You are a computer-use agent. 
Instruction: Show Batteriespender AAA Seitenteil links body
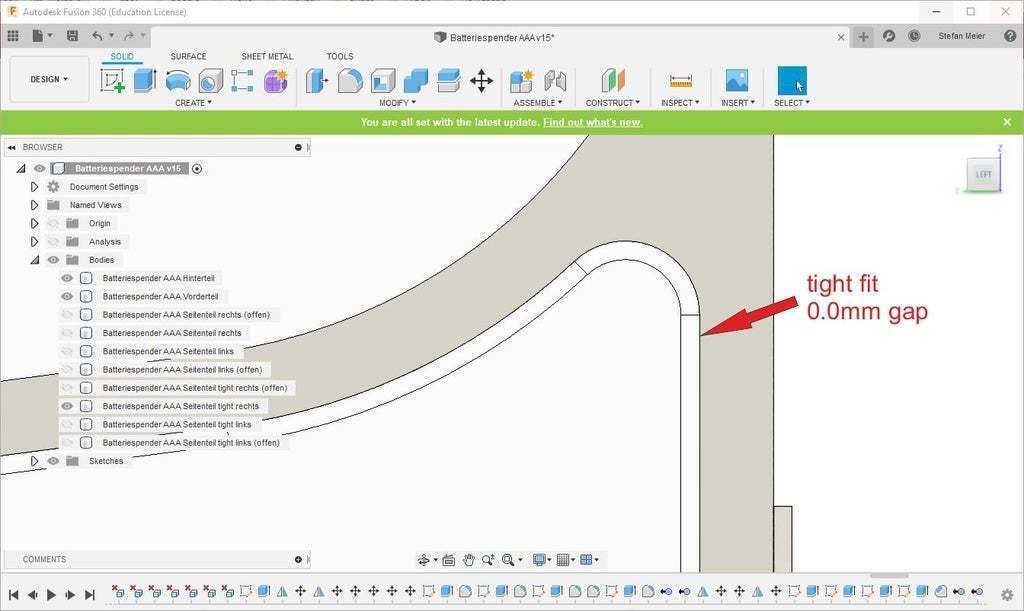pos(67,351)
